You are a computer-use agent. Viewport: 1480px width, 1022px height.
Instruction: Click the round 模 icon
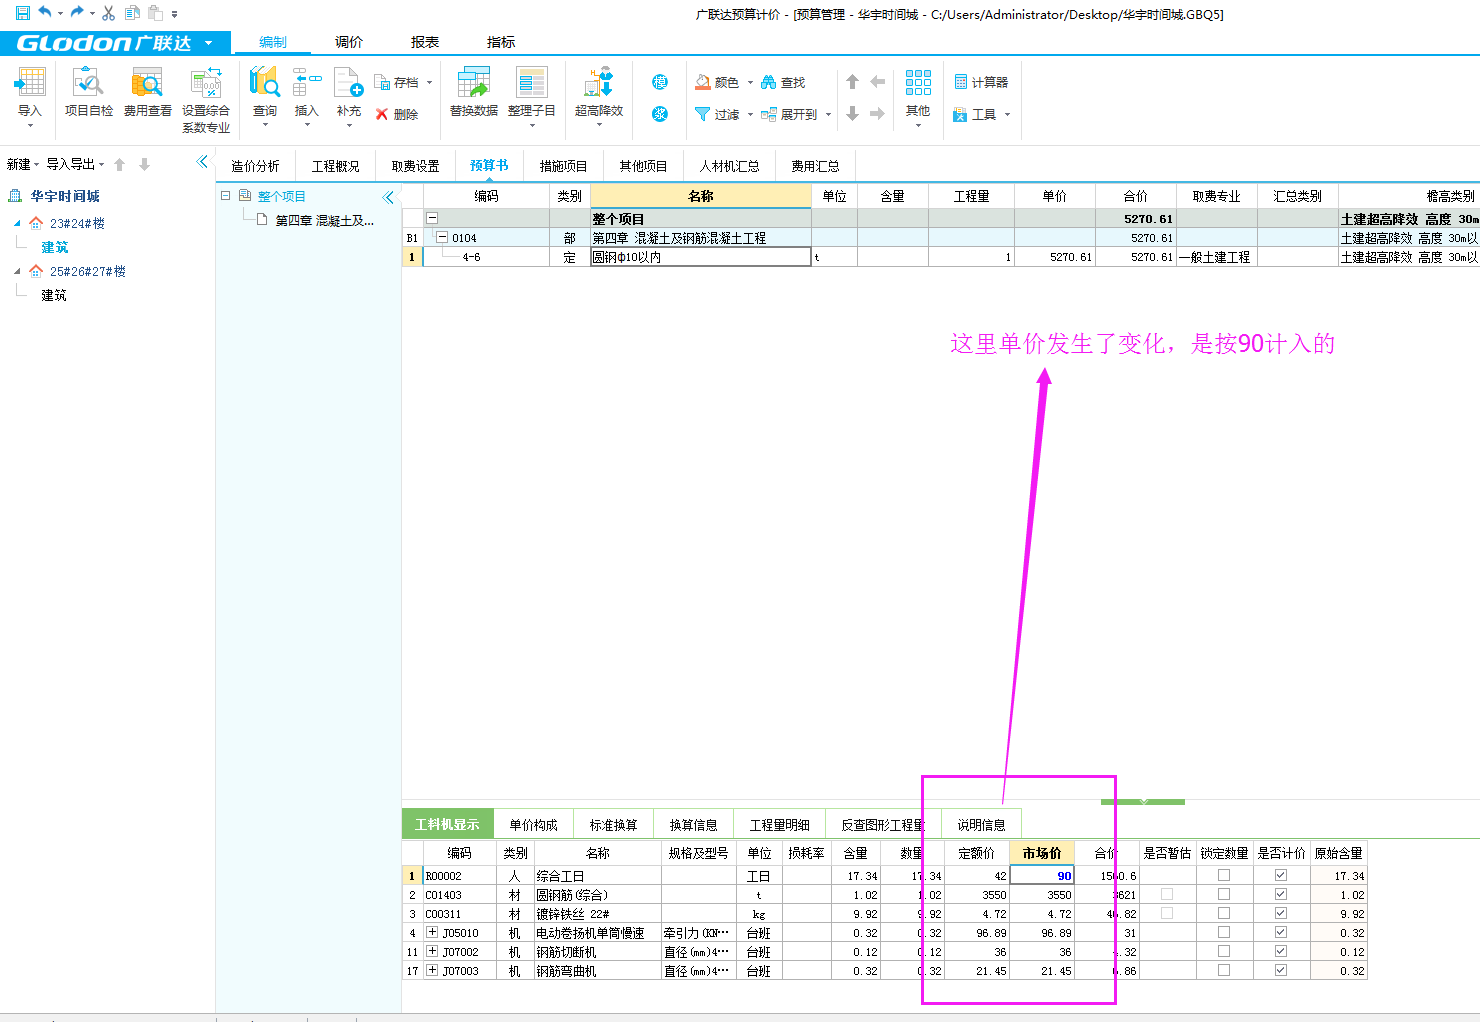(660, 82)
